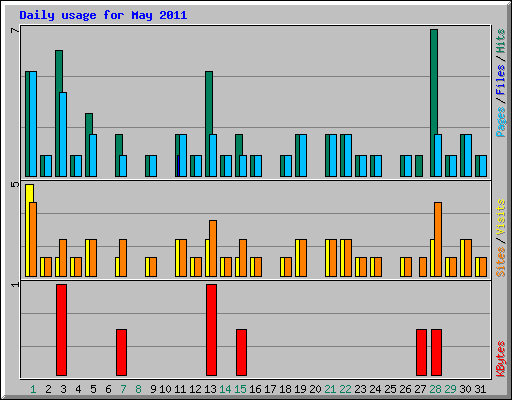Click the day label '17' on the axis
The width and height of the screenshot is (512, 400).
[x=270, y=389]
